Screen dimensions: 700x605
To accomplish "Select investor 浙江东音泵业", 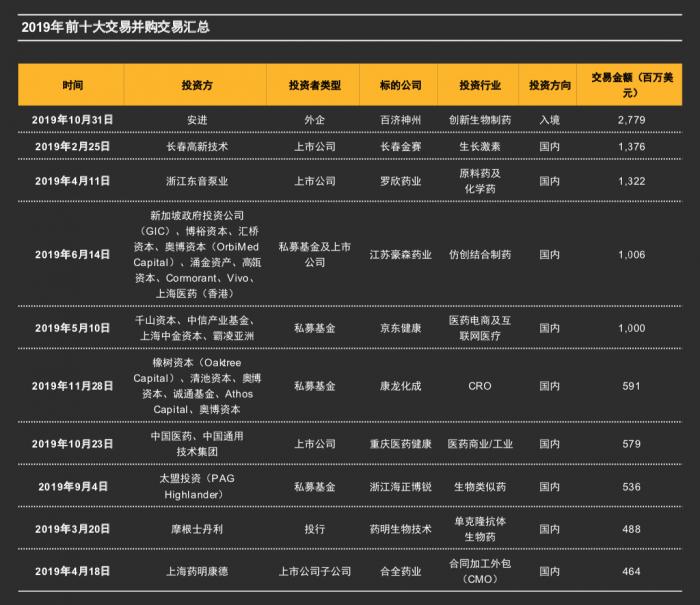I will (197, 181).
